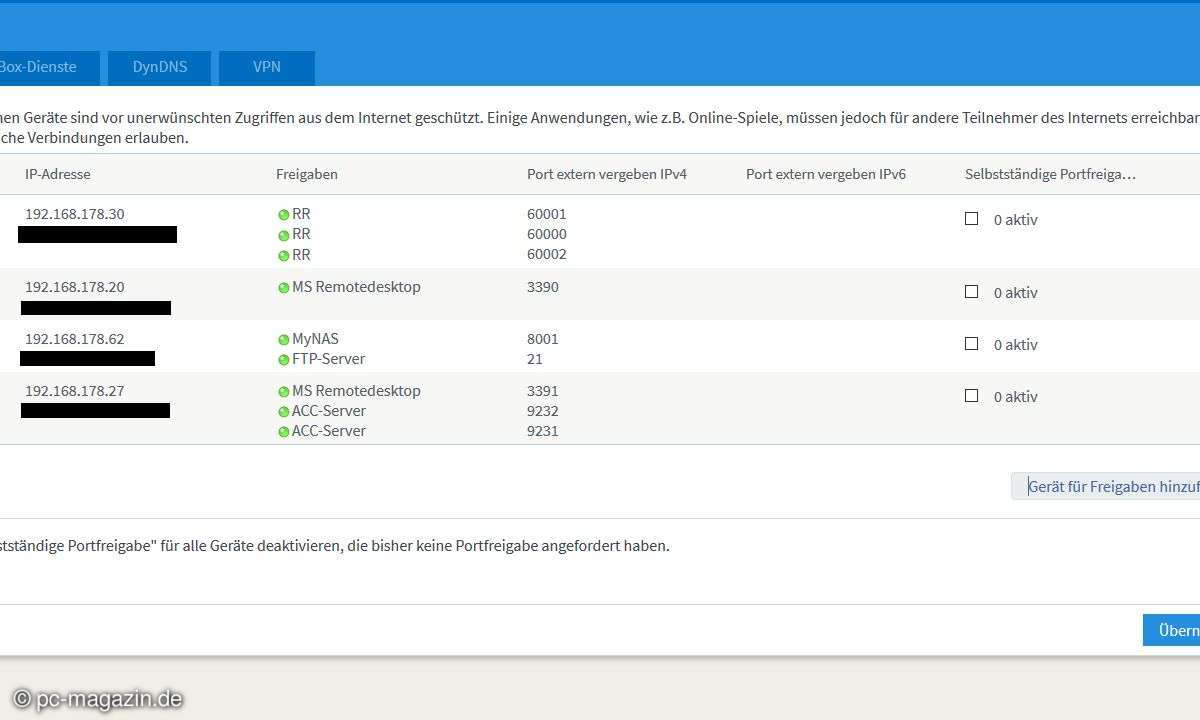Viewport: 1200px width, 720px height.
Task: Click green status dot for port 3390 entry
Action: click(283, 288)
